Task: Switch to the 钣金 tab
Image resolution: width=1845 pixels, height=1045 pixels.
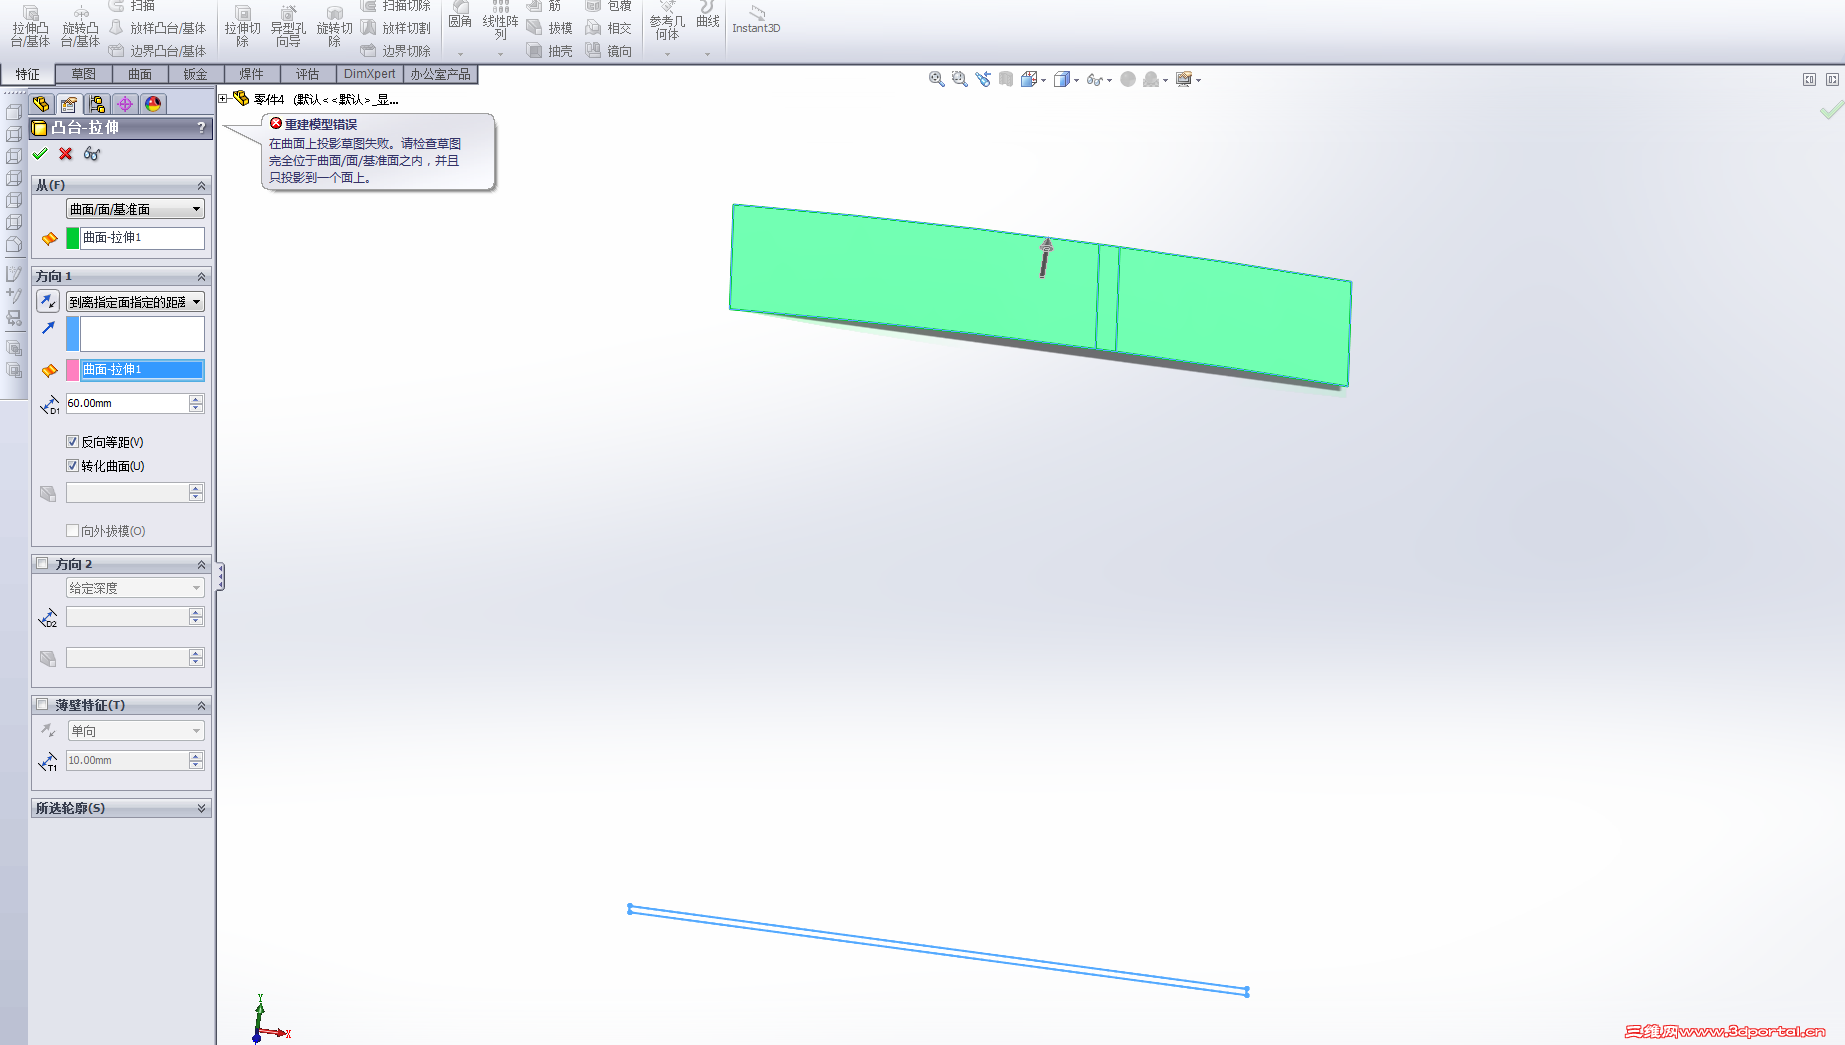Action: point(195,74)
